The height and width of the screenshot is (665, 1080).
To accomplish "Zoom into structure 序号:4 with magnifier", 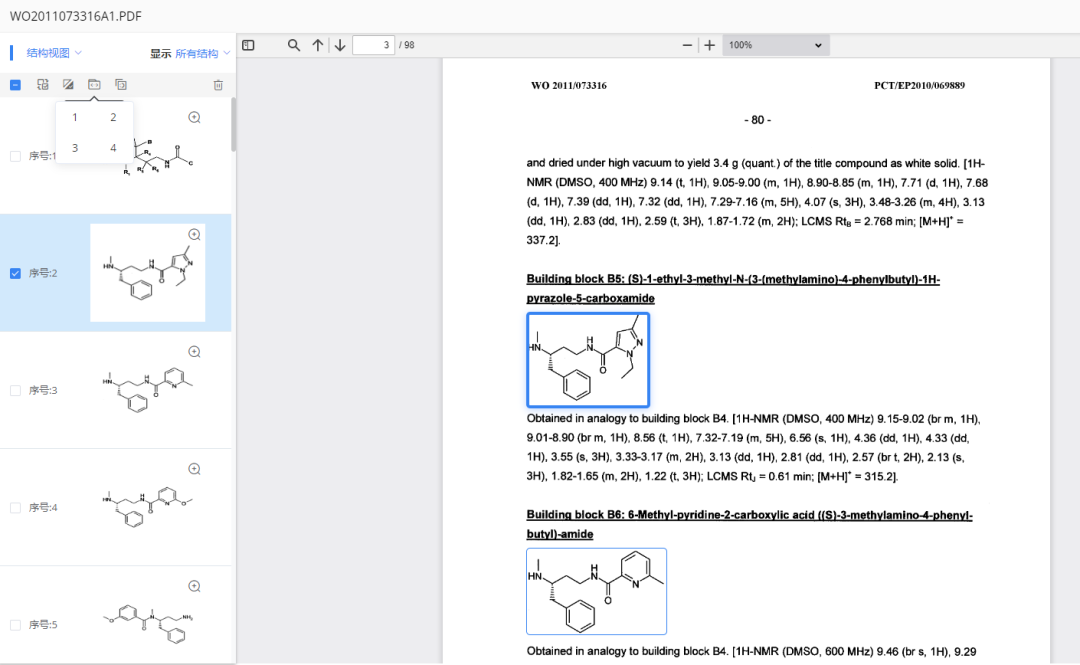I will coord(195,469).
